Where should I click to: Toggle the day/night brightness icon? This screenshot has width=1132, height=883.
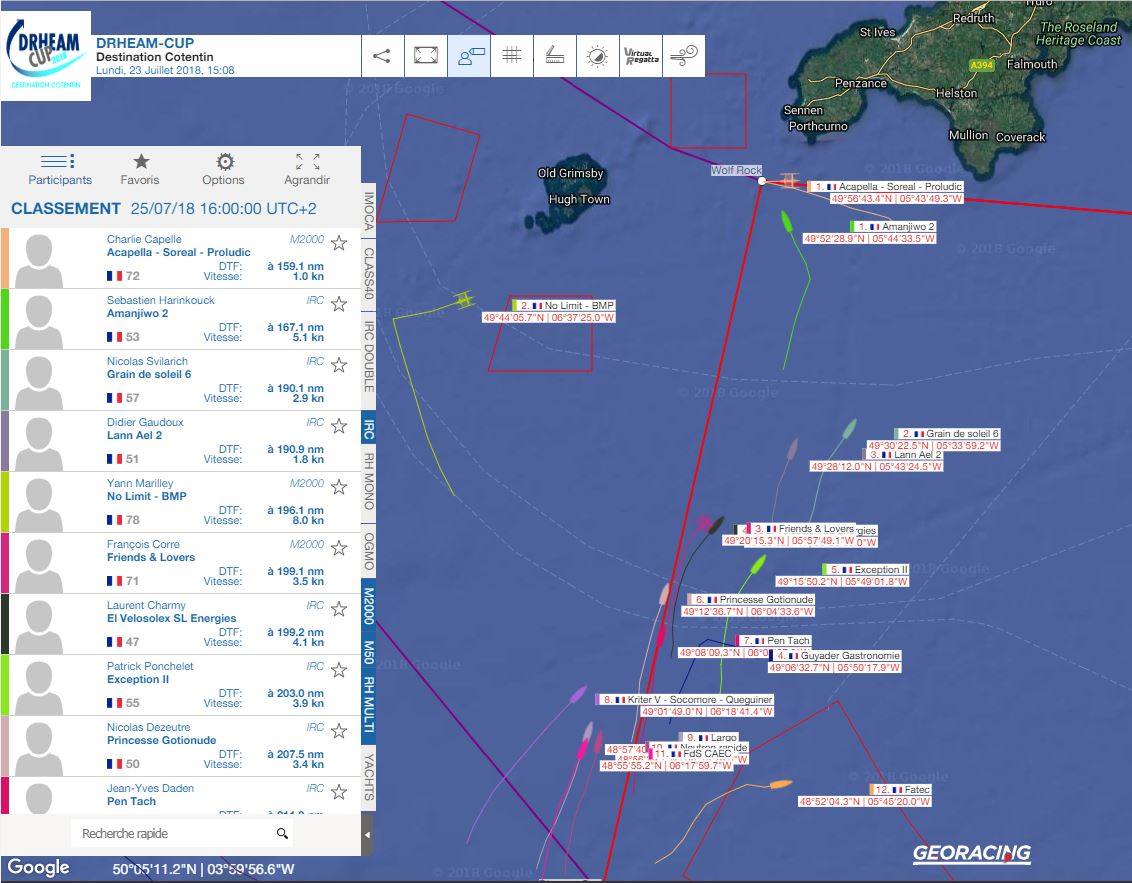598,56
